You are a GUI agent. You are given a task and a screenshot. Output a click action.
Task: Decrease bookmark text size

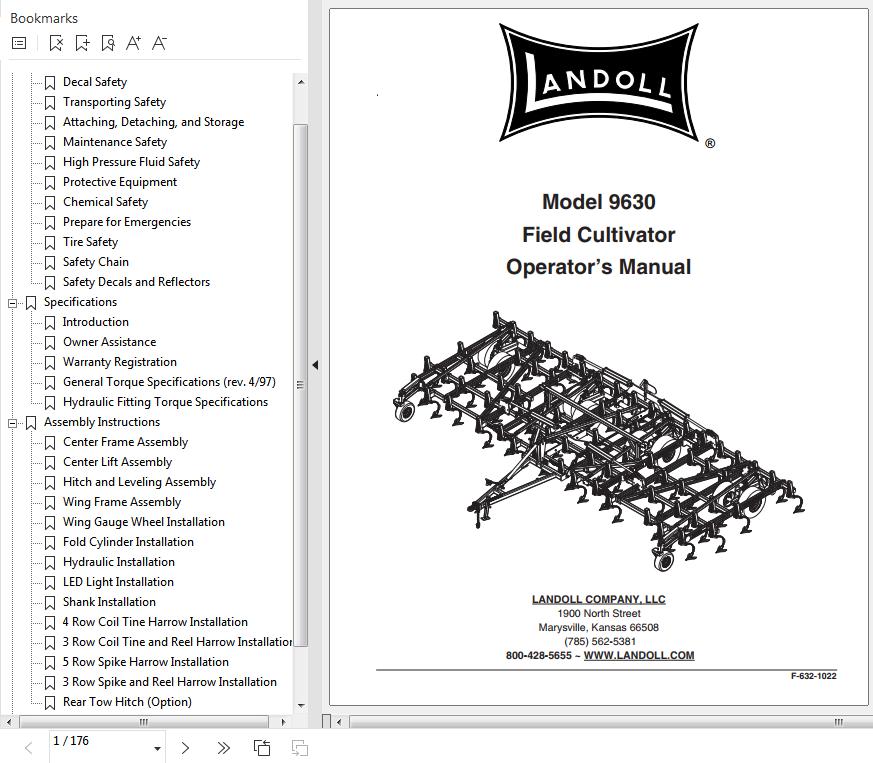point(159,43)
